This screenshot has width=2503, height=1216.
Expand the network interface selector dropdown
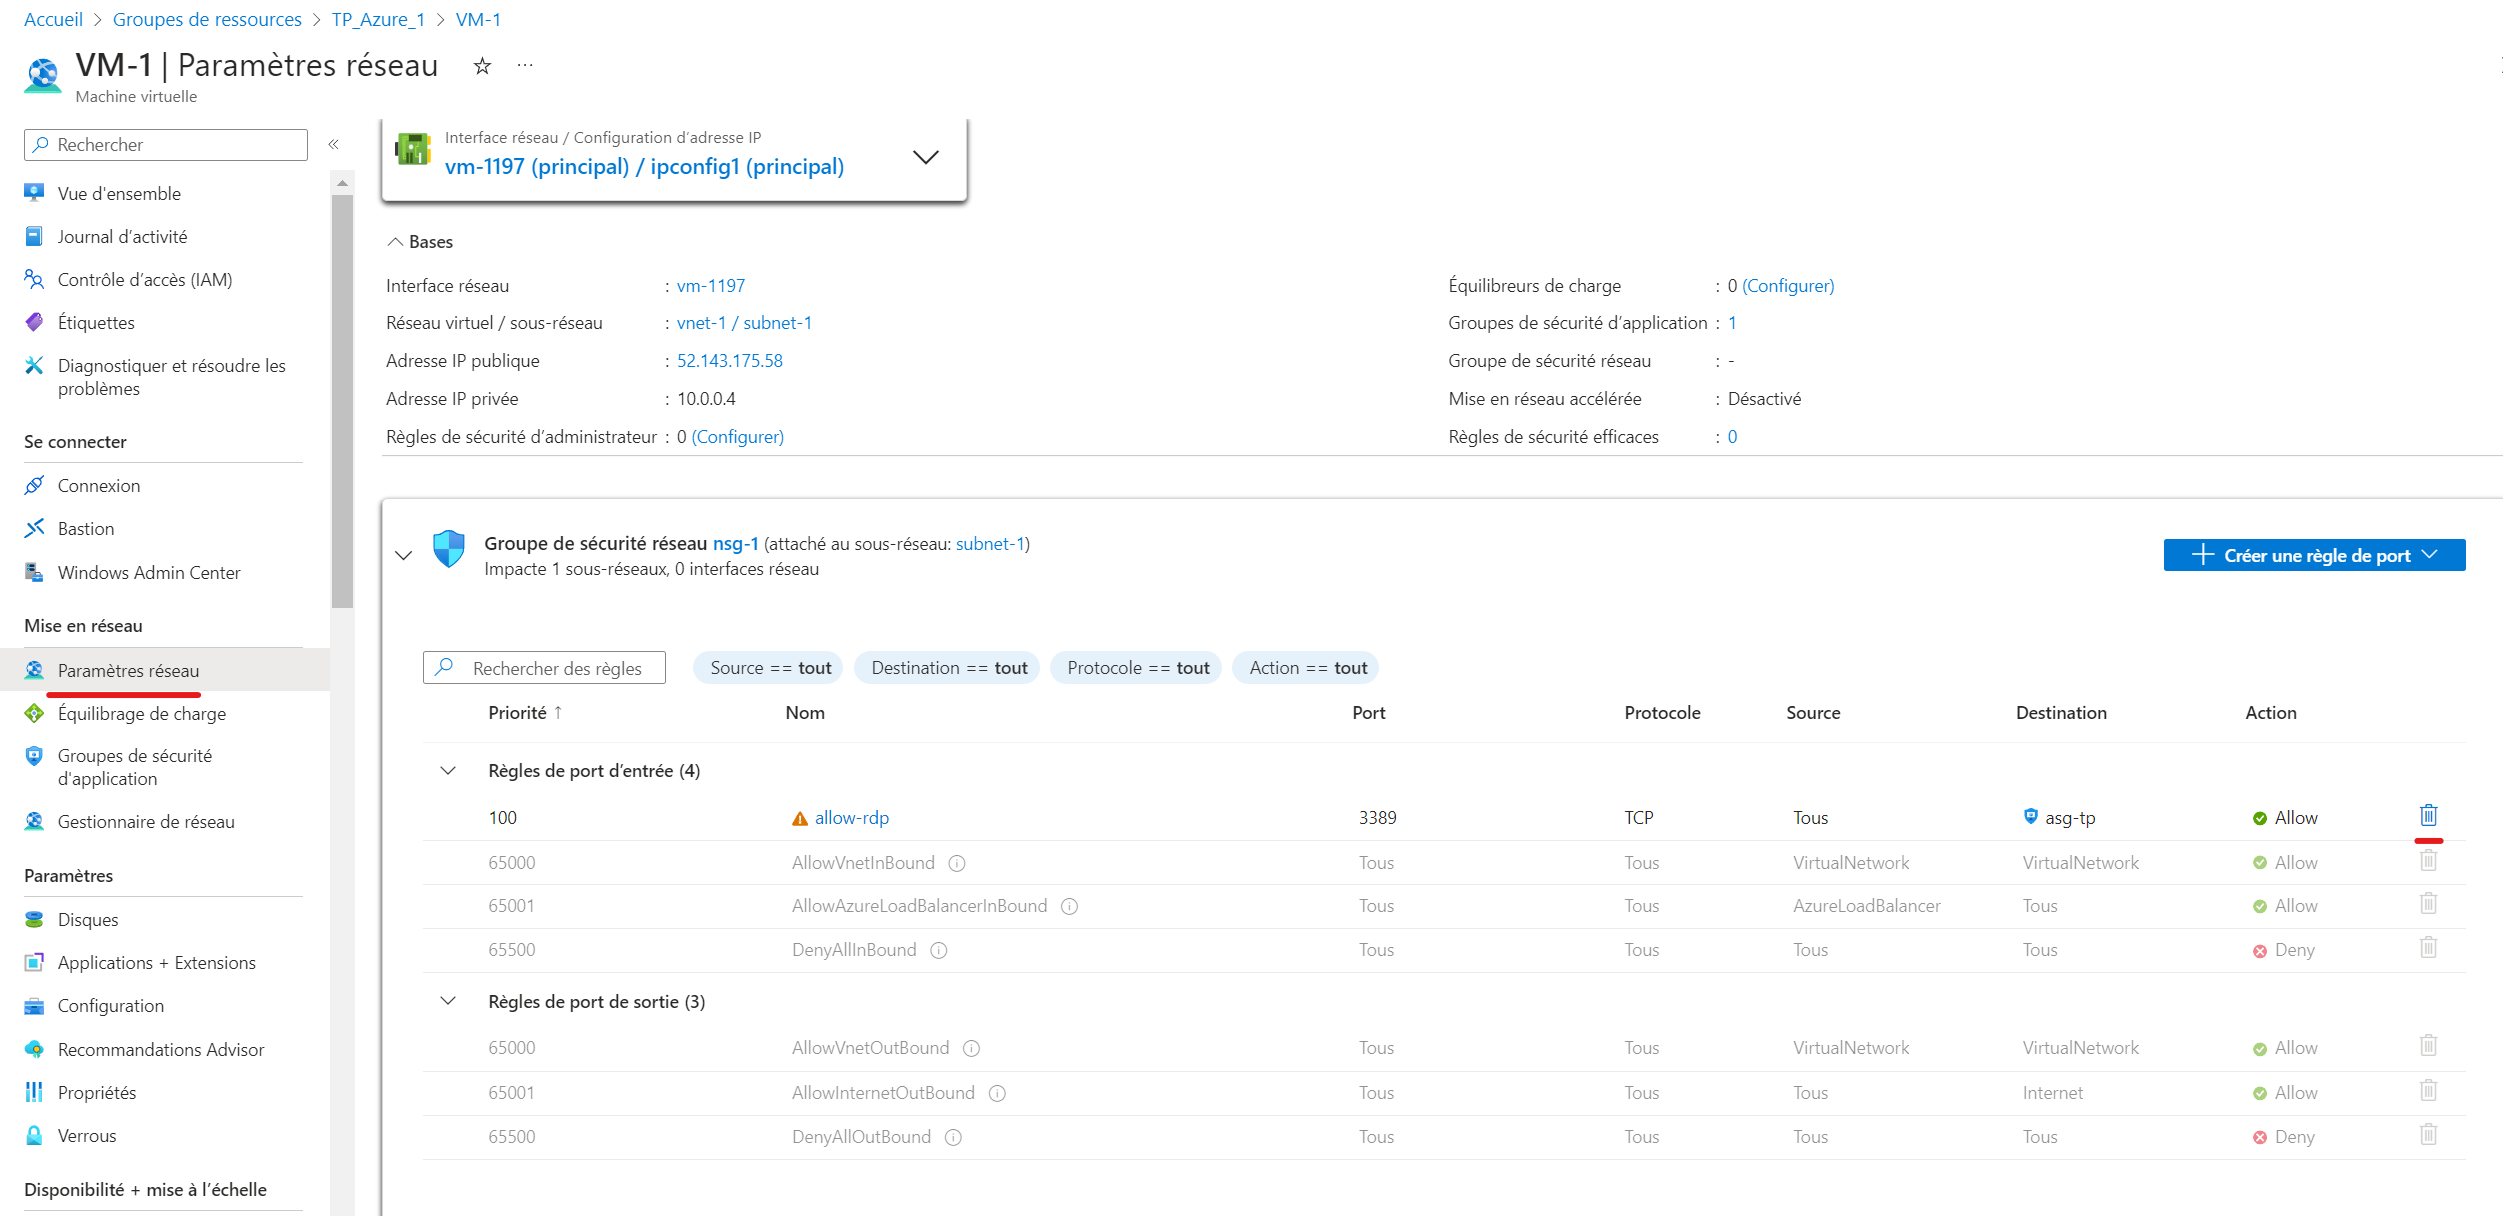[926, 157]
